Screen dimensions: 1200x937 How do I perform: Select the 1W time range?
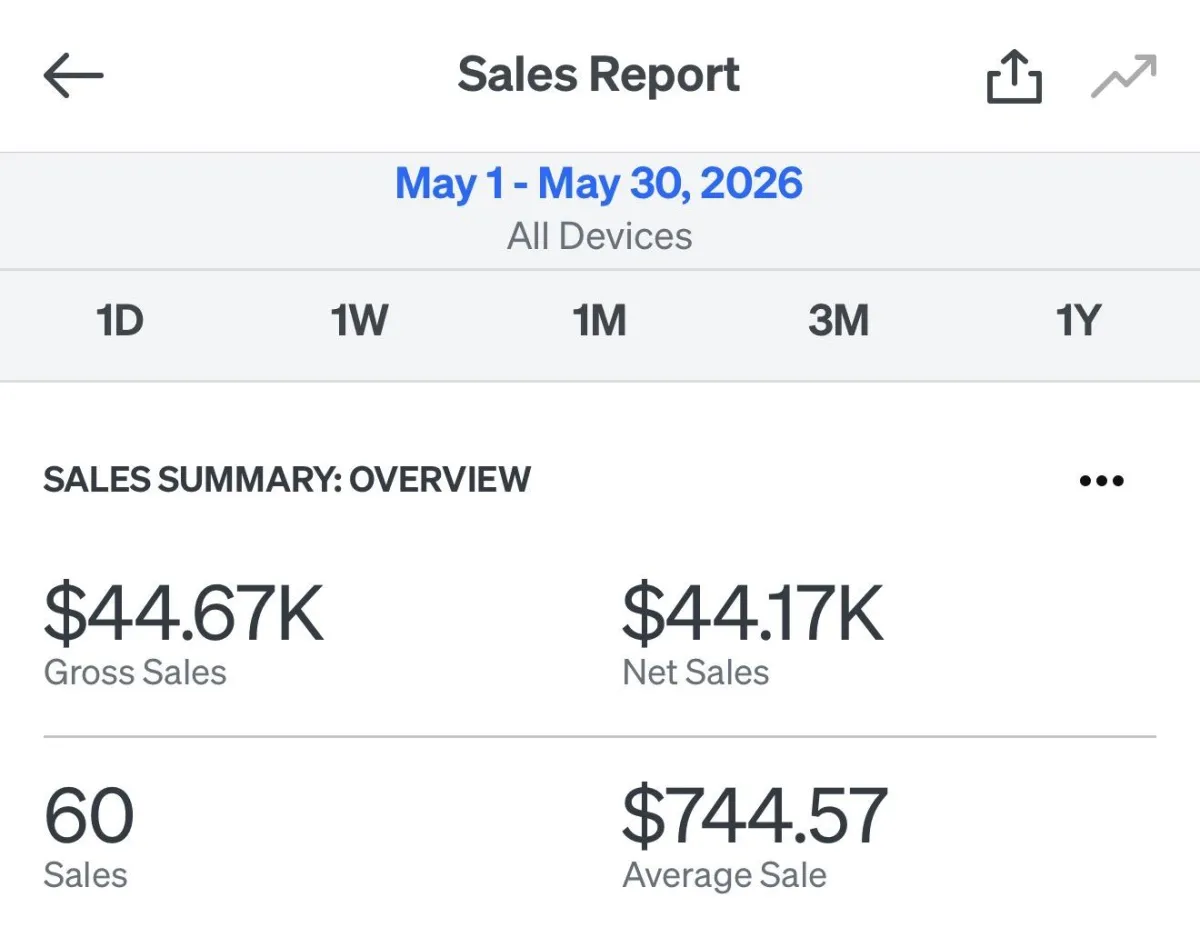pyautogui.click(x=359, y=321)
